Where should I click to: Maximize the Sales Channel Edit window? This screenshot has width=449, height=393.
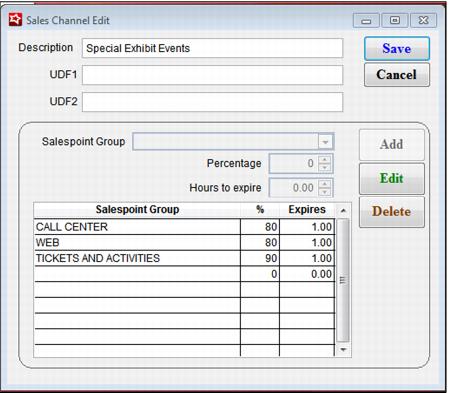pos(395,21)
